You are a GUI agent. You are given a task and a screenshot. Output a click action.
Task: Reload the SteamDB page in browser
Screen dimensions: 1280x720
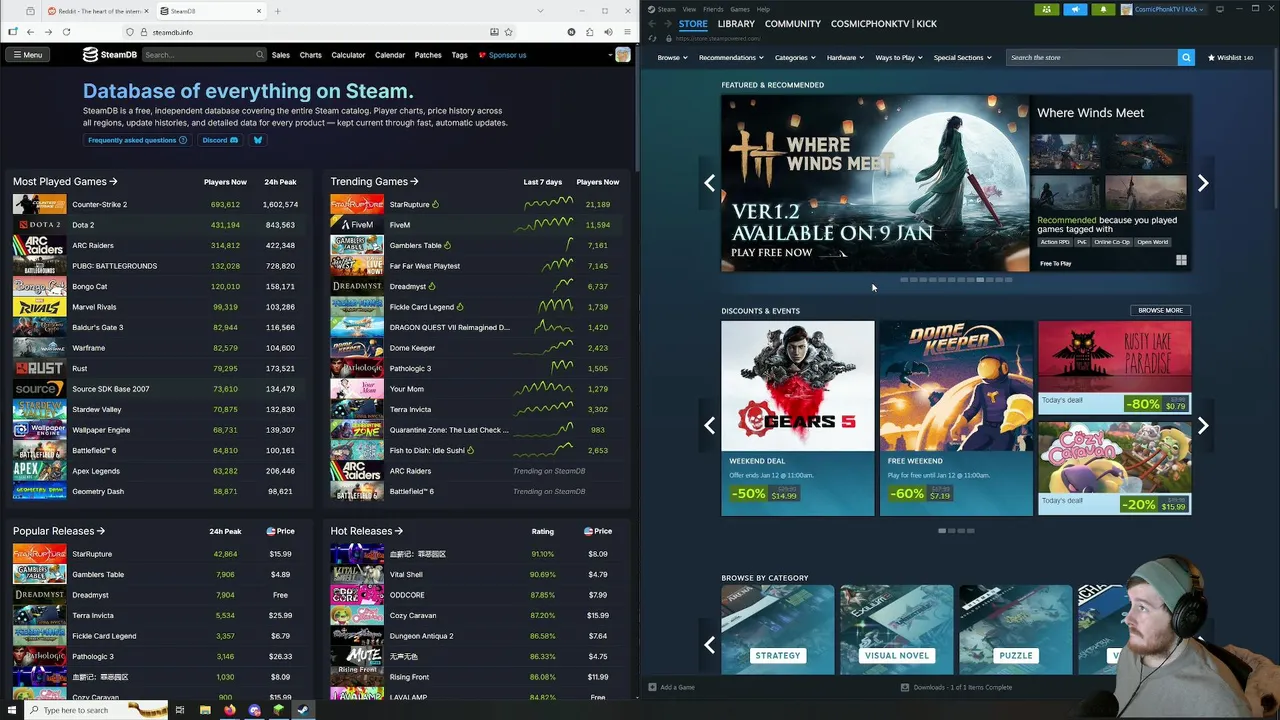click(67, 32)
